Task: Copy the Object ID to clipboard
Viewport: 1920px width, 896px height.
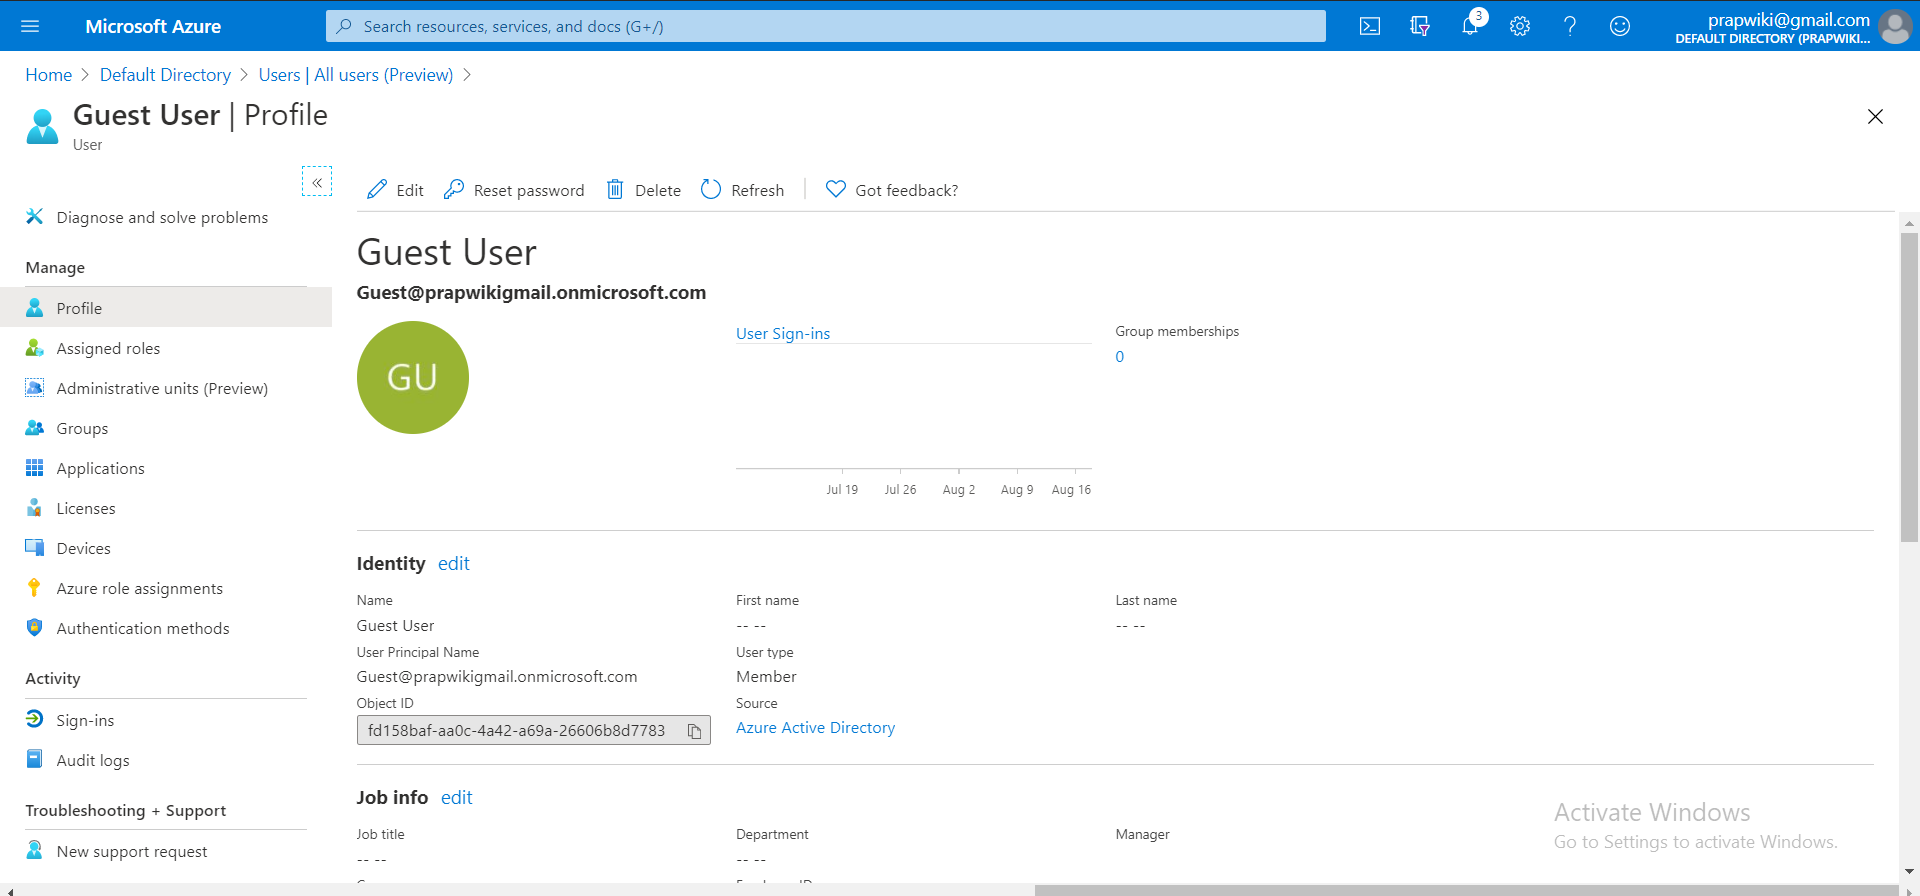Action: click(694, 731)
